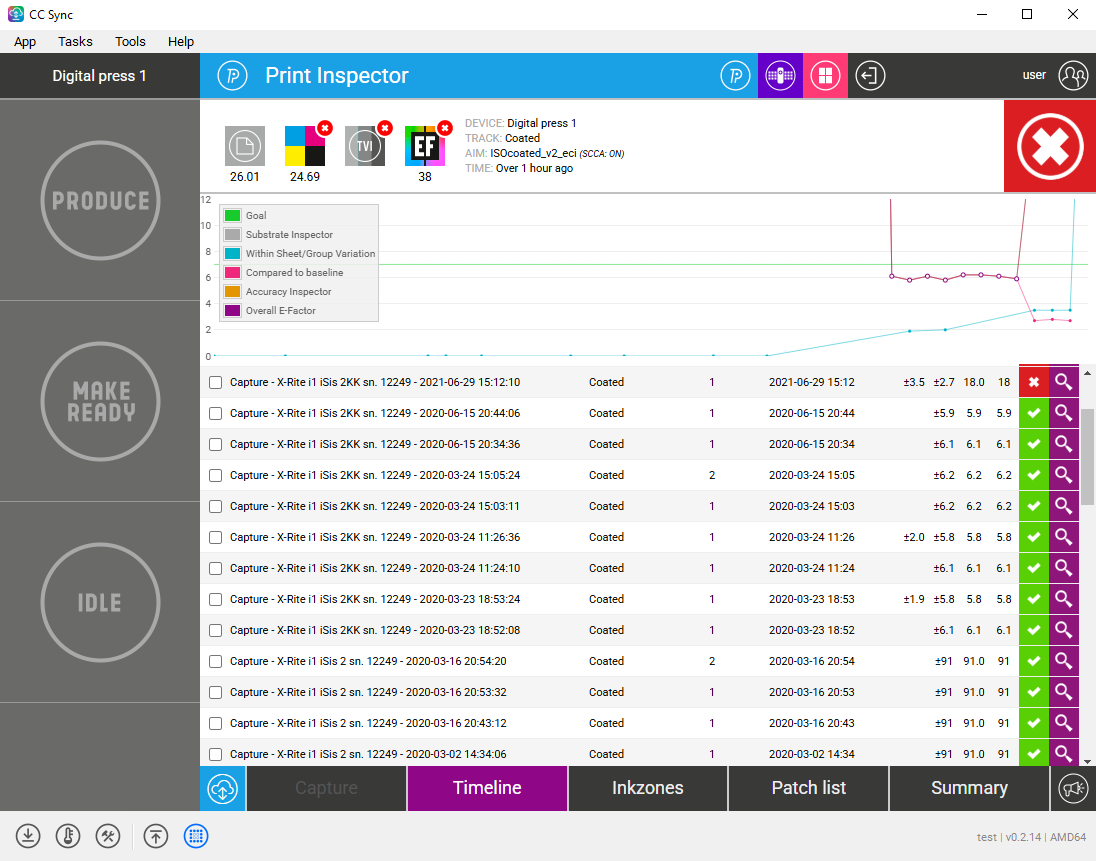Click red fail mark for capture 2021-06-29 15:12

coord(1034,382)
